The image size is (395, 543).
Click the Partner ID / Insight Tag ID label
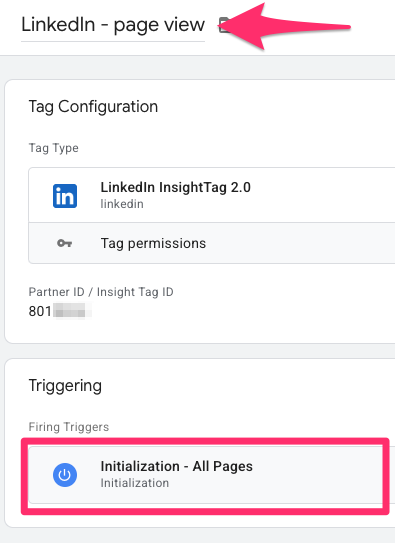click(101, 292)
